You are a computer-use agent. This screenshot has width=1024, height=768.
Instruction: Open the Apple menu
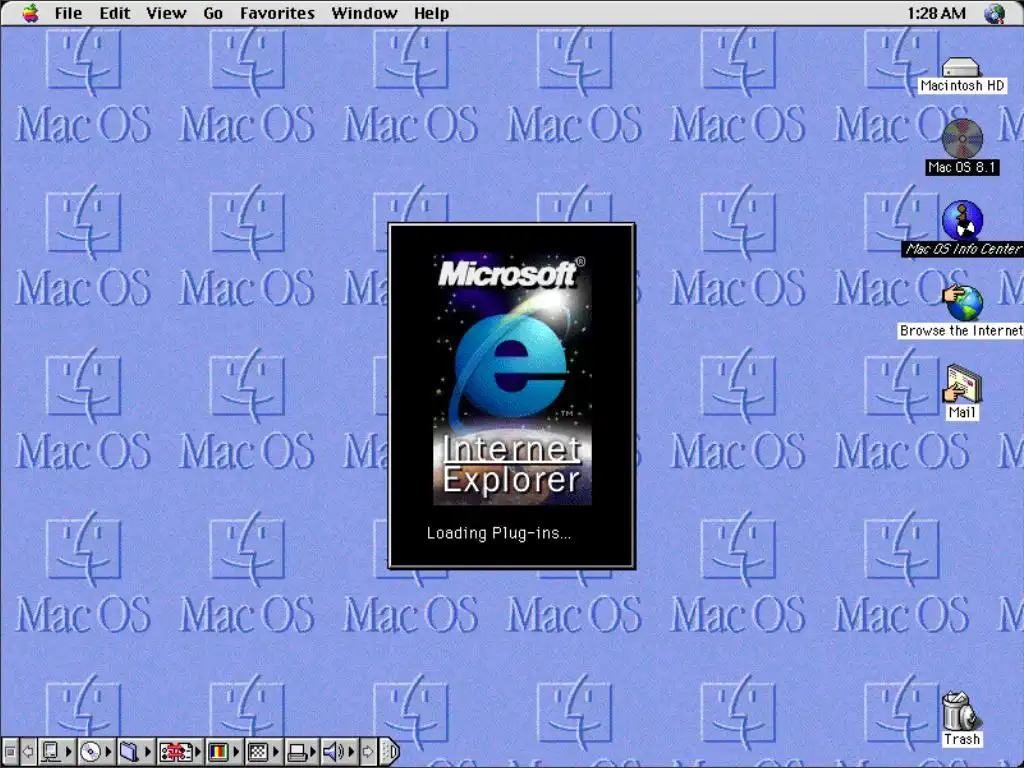point(30,13)
